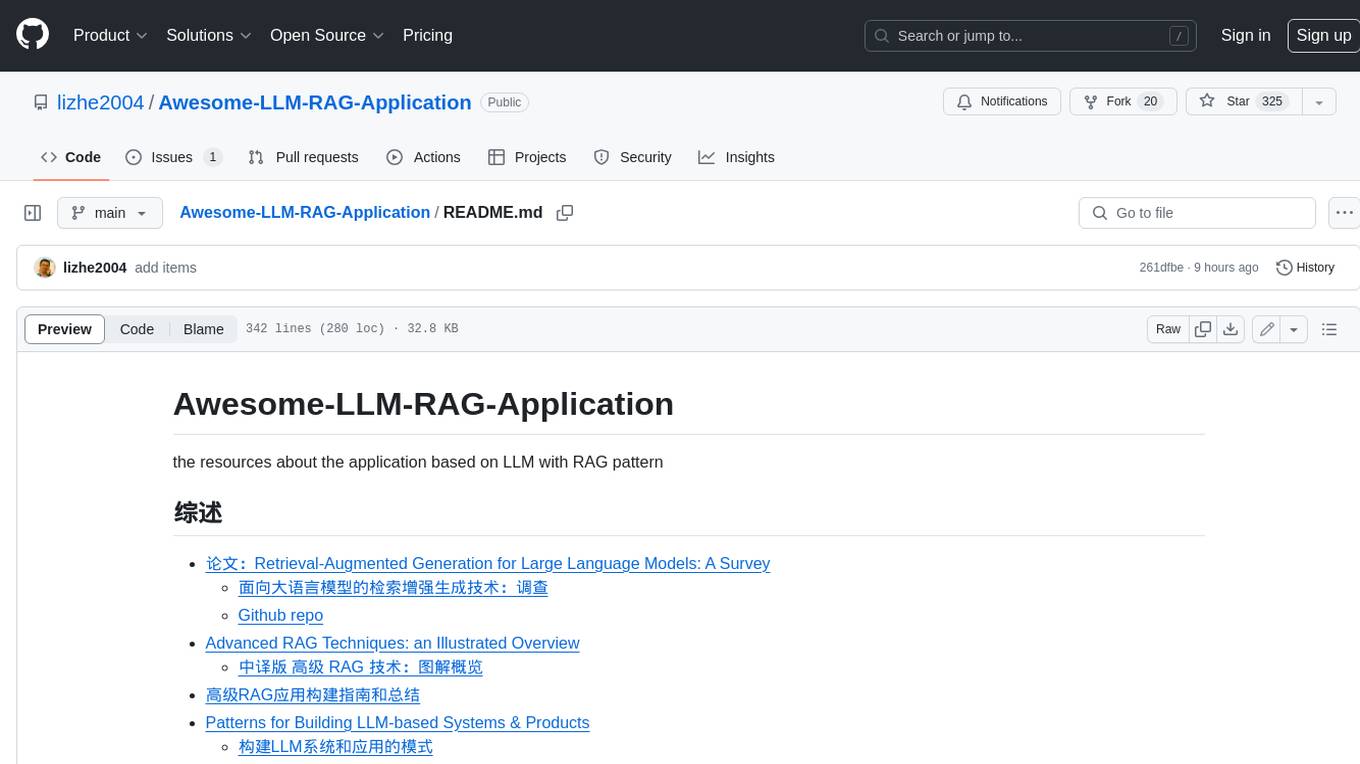The width and height of the screenshot is (1360, 764).
Task: Click the Issues counter badge 1
Action: click(212, 157)
